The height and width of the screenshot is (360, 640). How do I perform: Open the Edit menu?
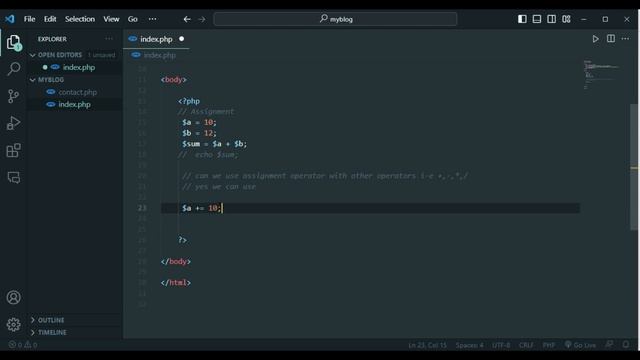(x=50, y=19)
